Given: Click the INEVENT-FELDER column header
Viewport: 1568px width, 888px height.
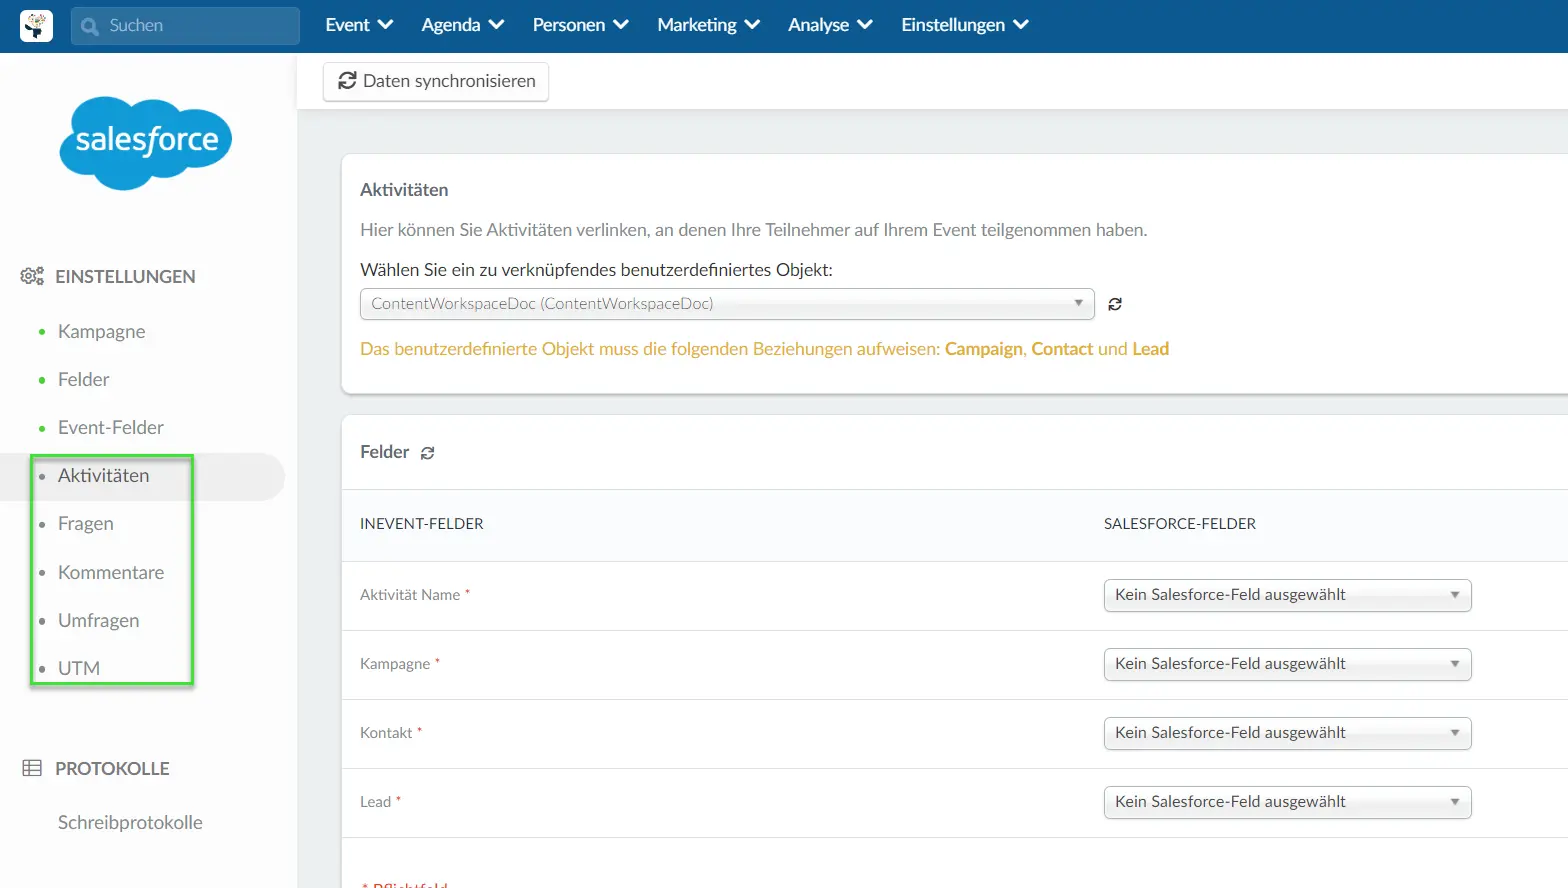Looking at the screenshot, I should (422, 524).
